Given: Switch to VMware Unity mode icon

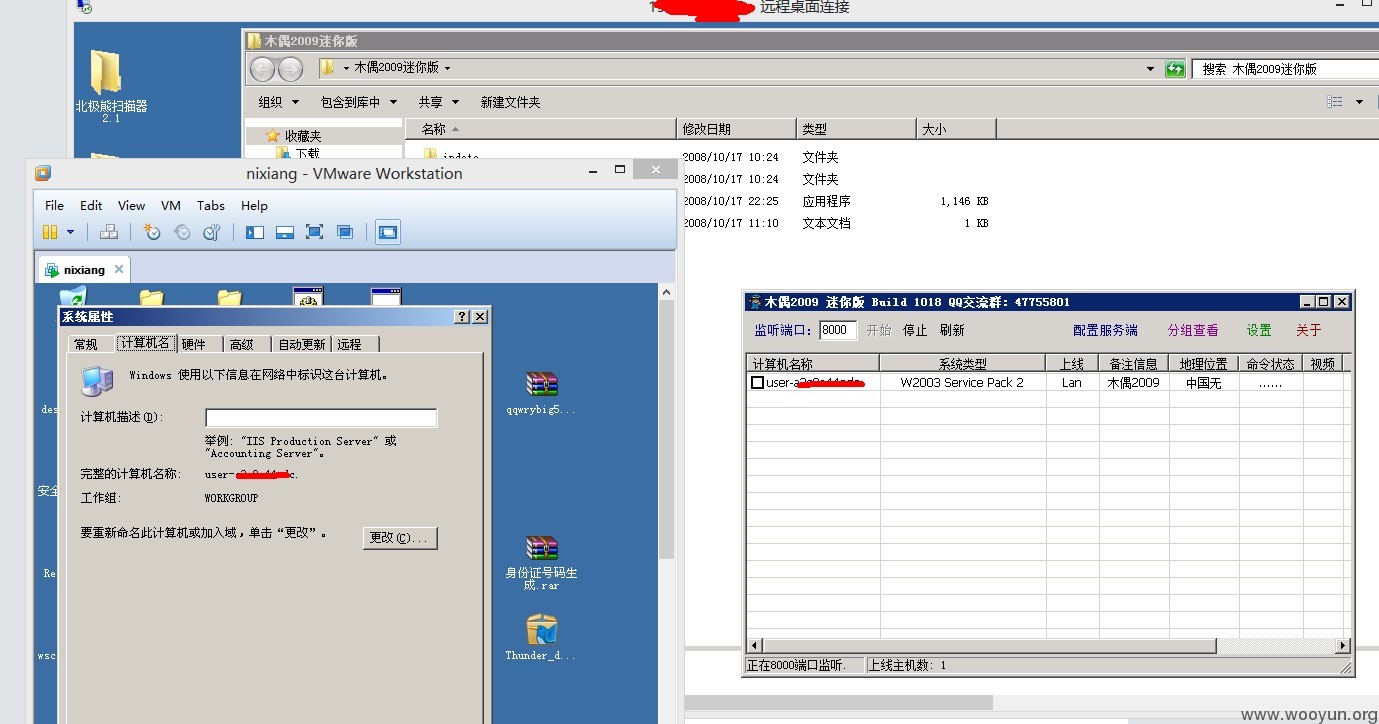Looking at the screenshot, I should point(345,232).
